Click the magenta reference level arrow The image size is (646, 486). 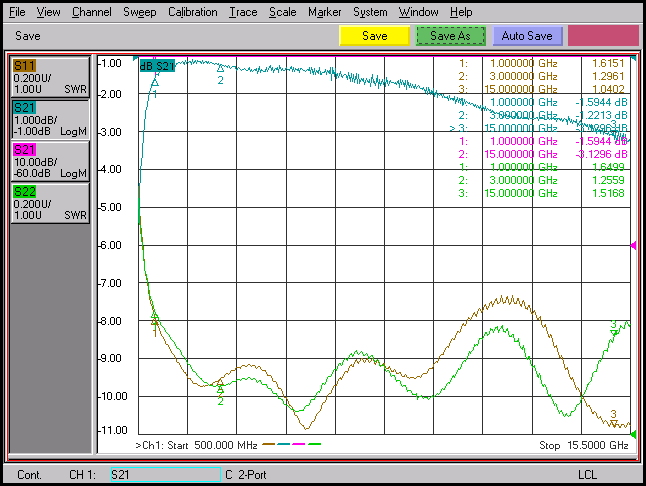click(x=633, y=245)
